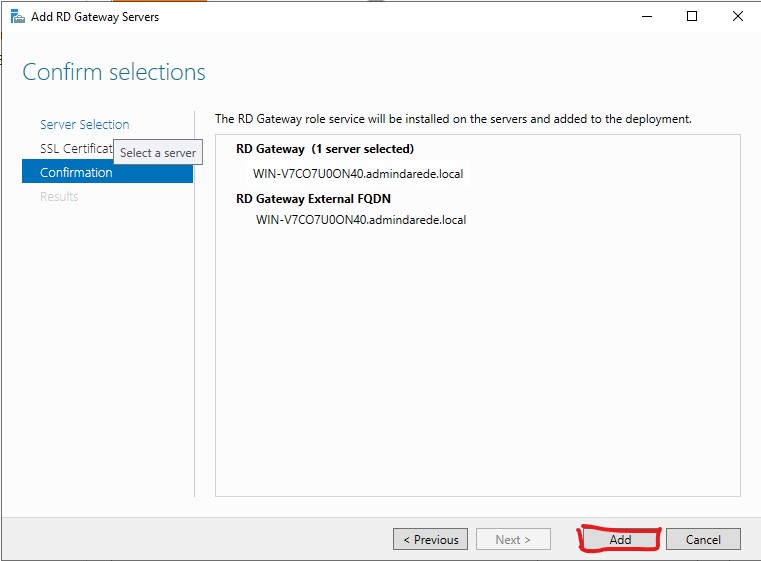
Task: Click the 'Confirm selections' page title
Action: tap(114, 72)
